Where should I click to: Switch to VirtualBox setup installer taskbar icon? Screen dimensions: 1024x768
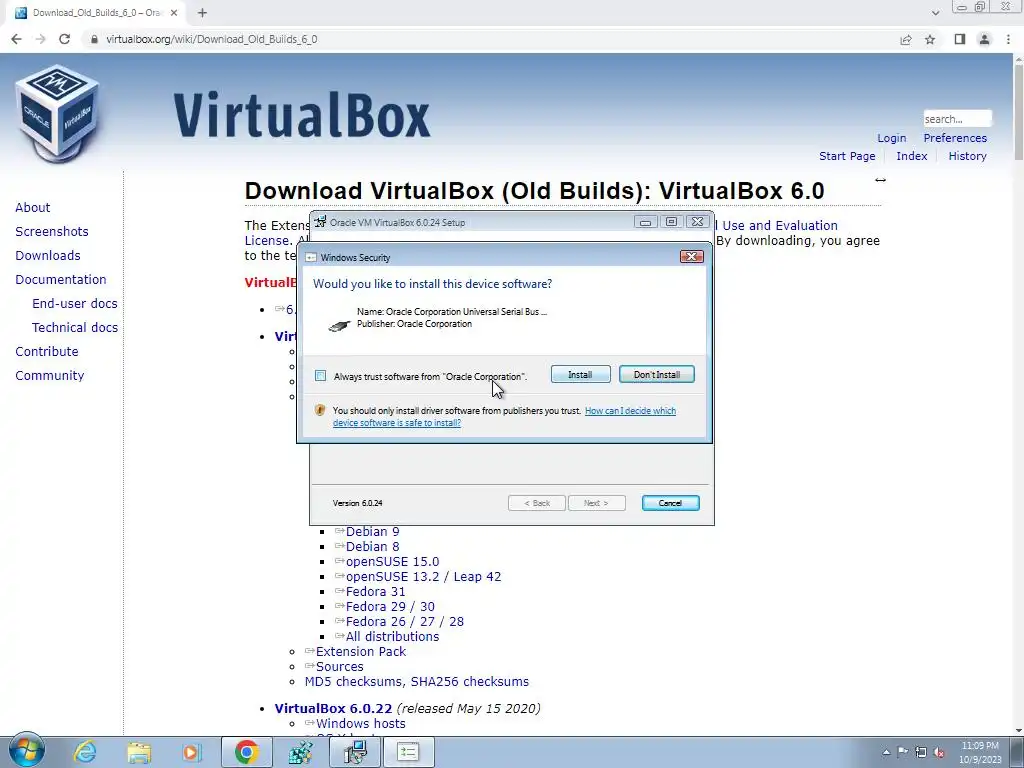[x=355, y=752]
